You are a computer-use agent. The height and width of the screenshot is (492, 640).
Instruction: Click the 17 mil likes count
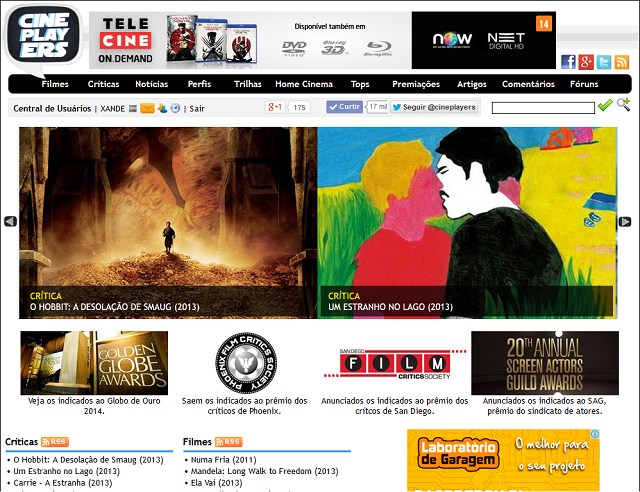[x=378, y=107]
